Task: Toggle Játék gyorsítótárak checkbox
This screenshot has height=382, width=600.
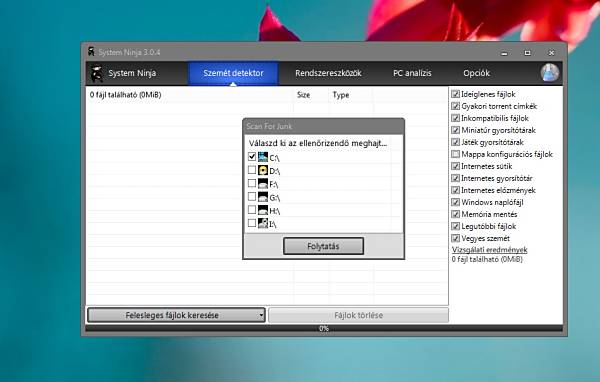Action: coord(455,142)
